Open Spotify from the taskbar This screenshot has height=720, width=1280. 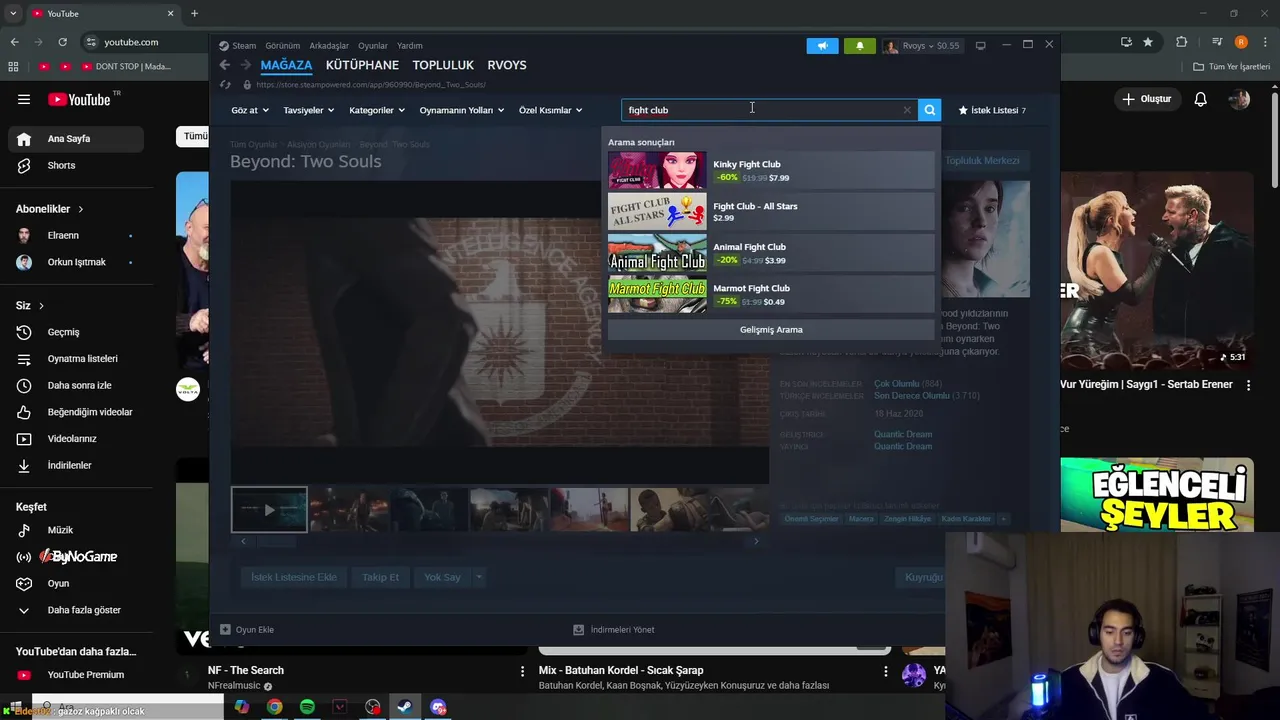pos(307,707)
